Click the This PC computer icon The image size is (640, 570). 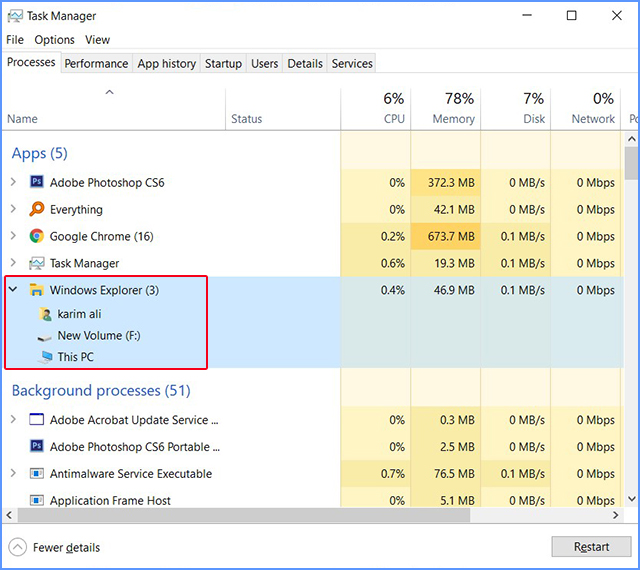pyautogui.click(x=45, y=357)
